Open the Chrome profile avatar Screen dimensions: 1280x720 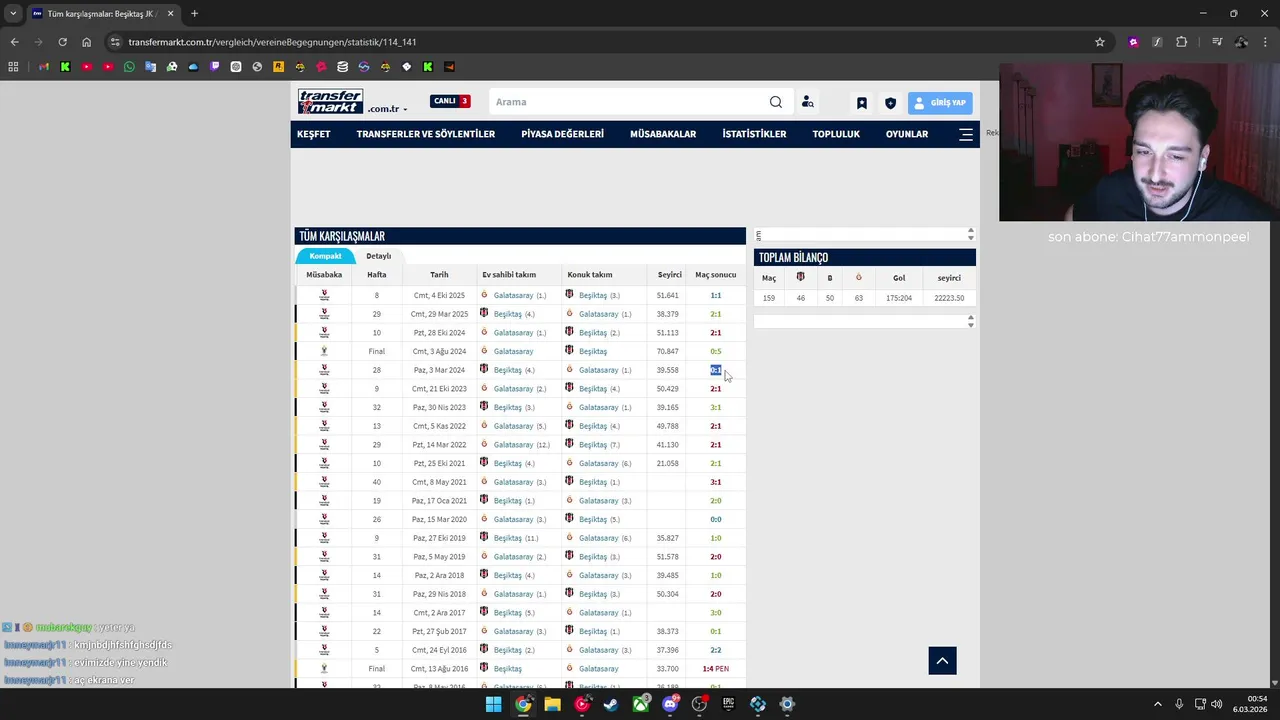1241,42
